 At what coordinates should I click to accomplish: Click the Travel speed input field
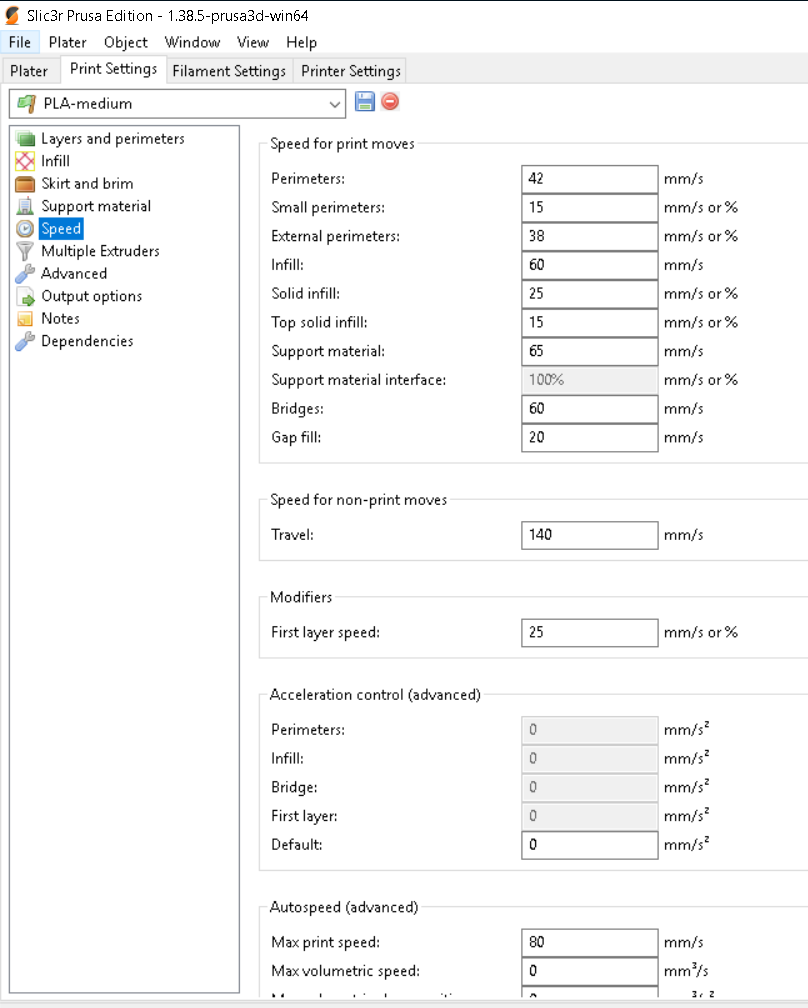(589, 535)
